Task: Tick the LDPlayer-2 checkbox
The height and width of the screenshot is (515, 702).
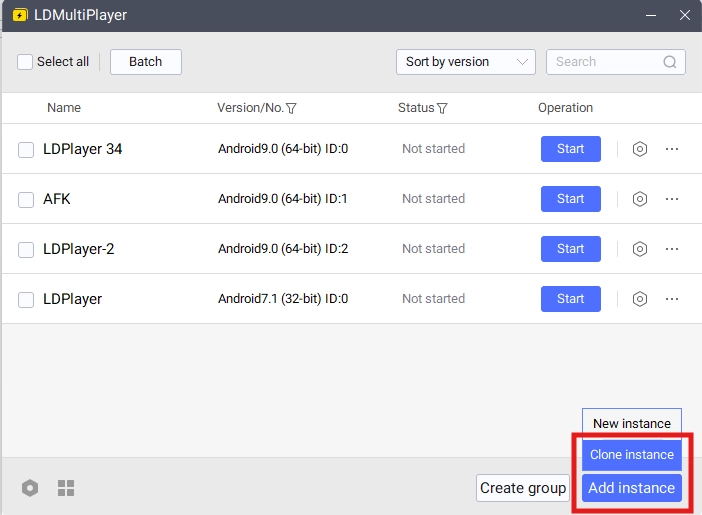Action: tap(26, 250)
